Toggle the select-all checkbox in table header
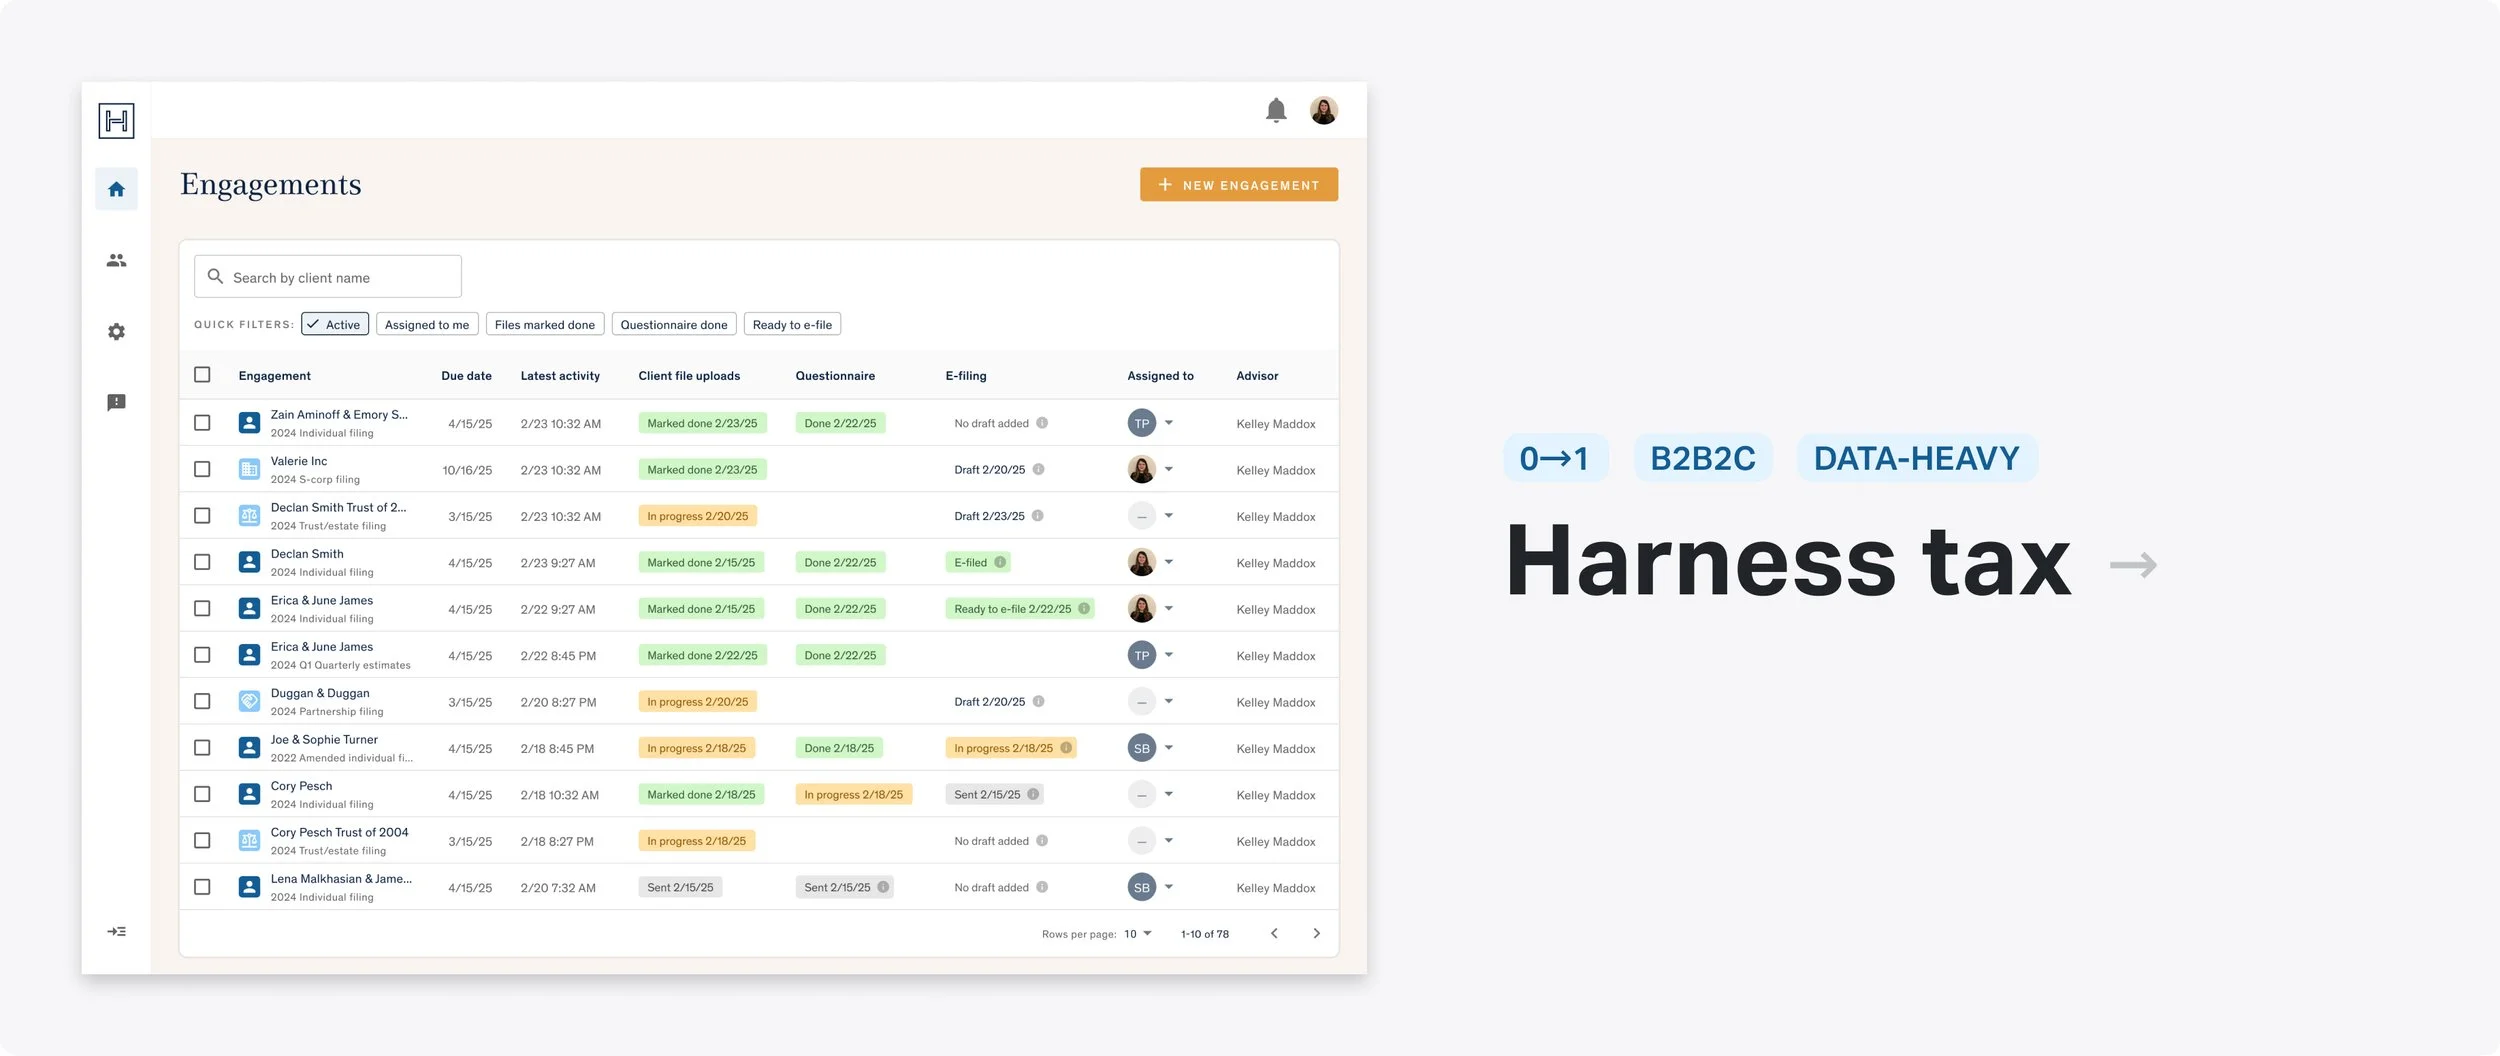This screenshot has width=2500, height=1056. tap(202, 374)
